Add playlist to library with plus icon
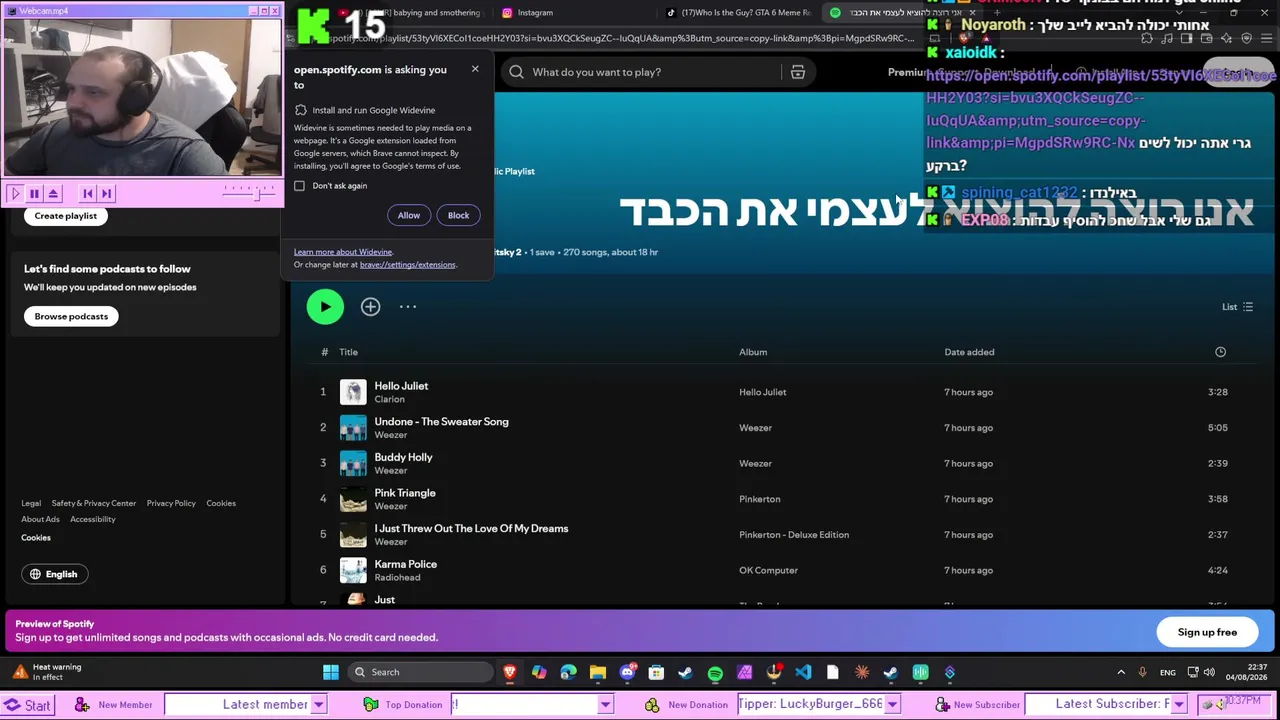This screenshot has width=1280, height=720. click(370, 307)
